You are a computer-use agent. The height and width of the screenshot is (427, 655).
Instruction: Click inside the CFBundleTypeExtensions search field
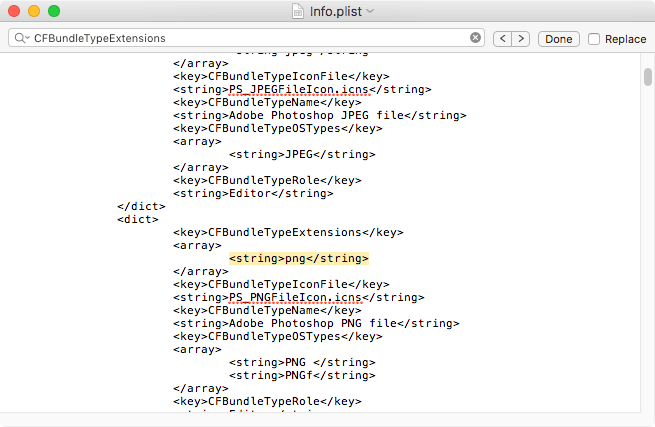250,38
